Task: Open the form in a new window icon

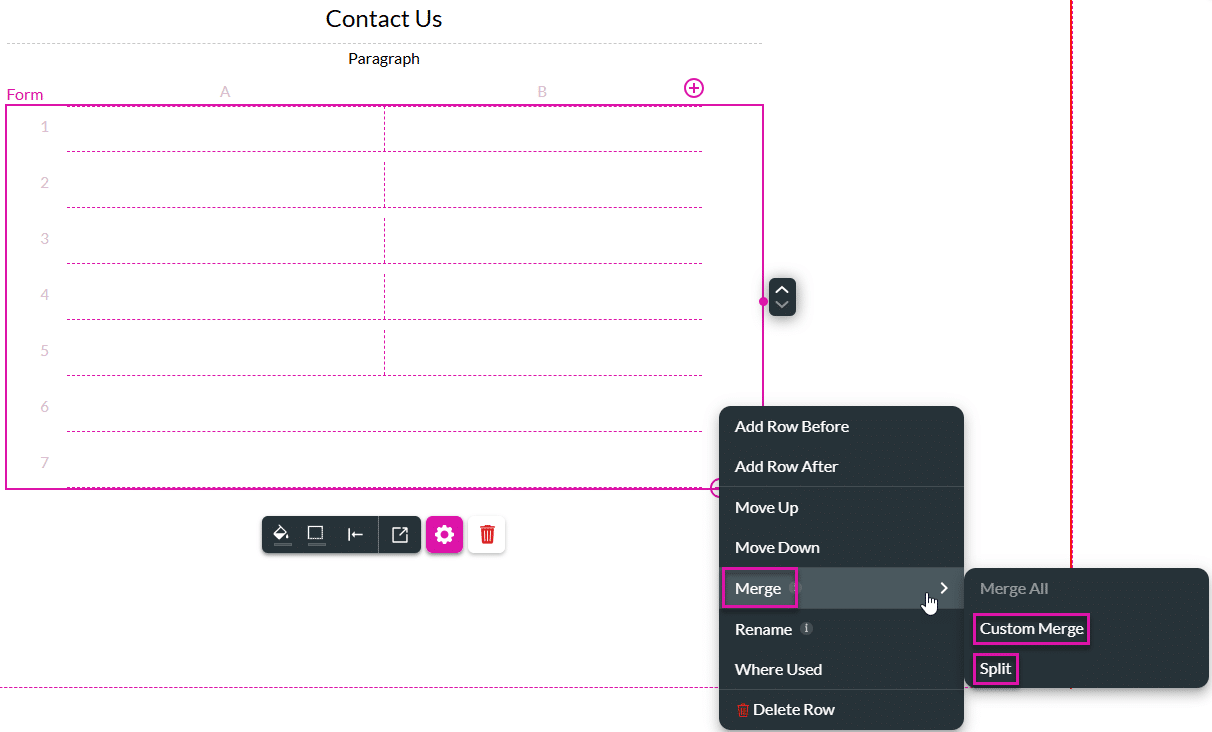Action: pyautogui.click(x=399, y=534)
